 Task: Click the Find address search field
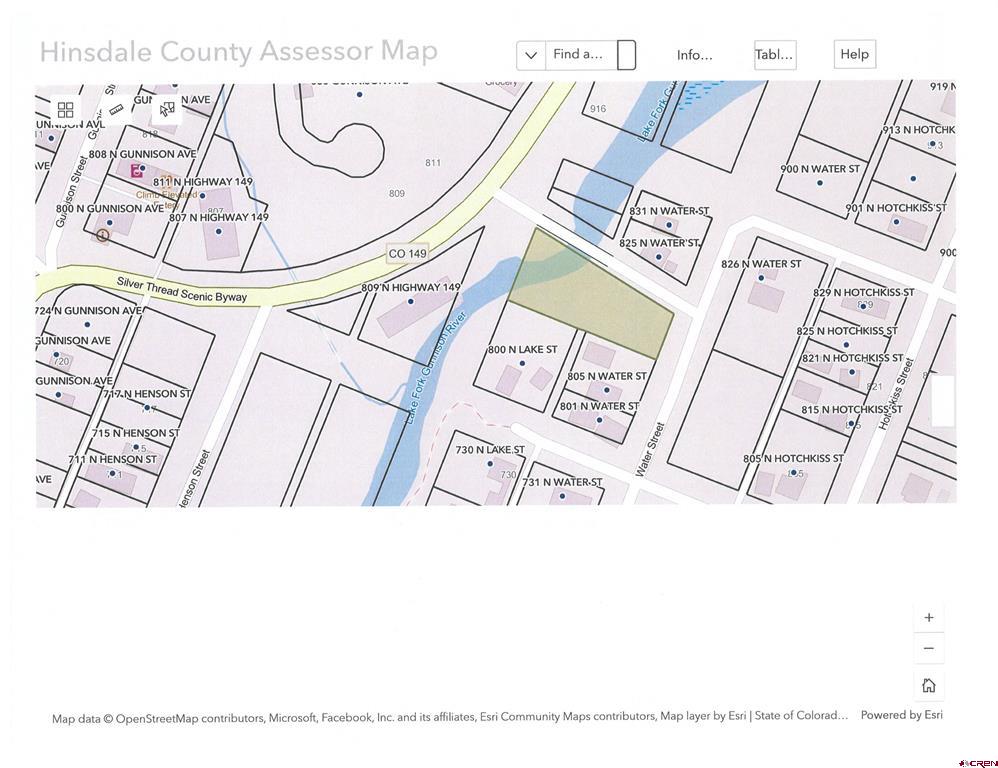(581, 55)
